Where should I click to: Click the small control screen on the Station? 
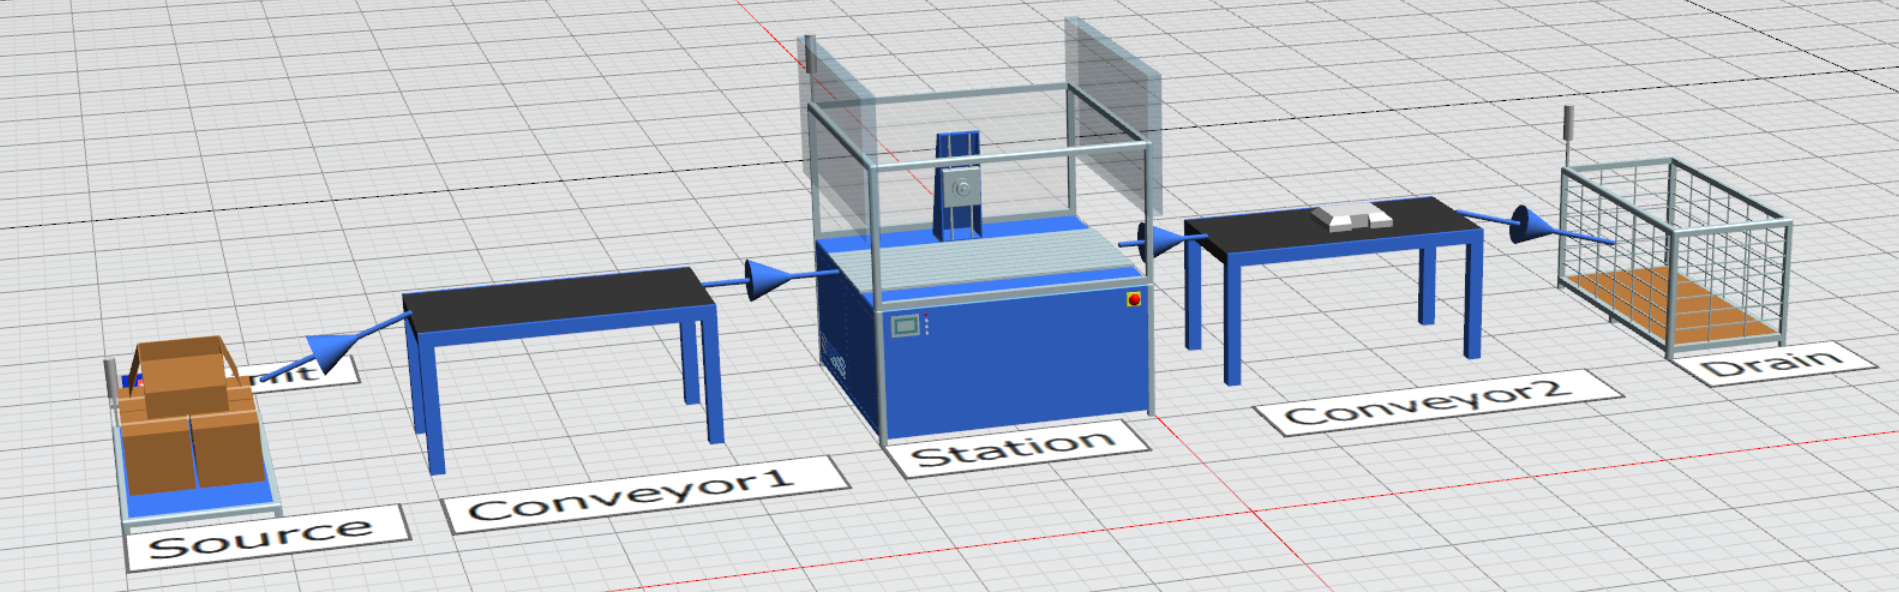(x=905, y=325)
